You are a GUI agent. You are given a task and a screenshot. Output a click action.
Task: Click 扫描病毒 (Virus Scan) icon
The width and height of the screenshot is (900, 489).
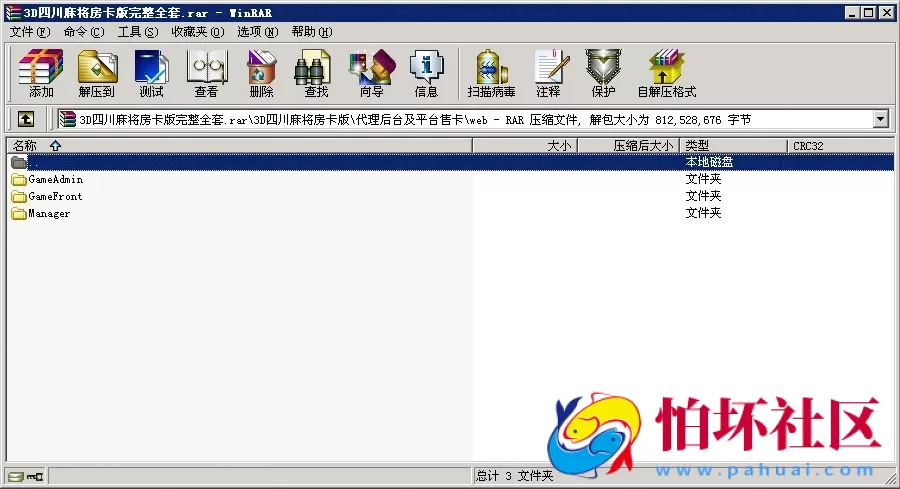[491, 73]
